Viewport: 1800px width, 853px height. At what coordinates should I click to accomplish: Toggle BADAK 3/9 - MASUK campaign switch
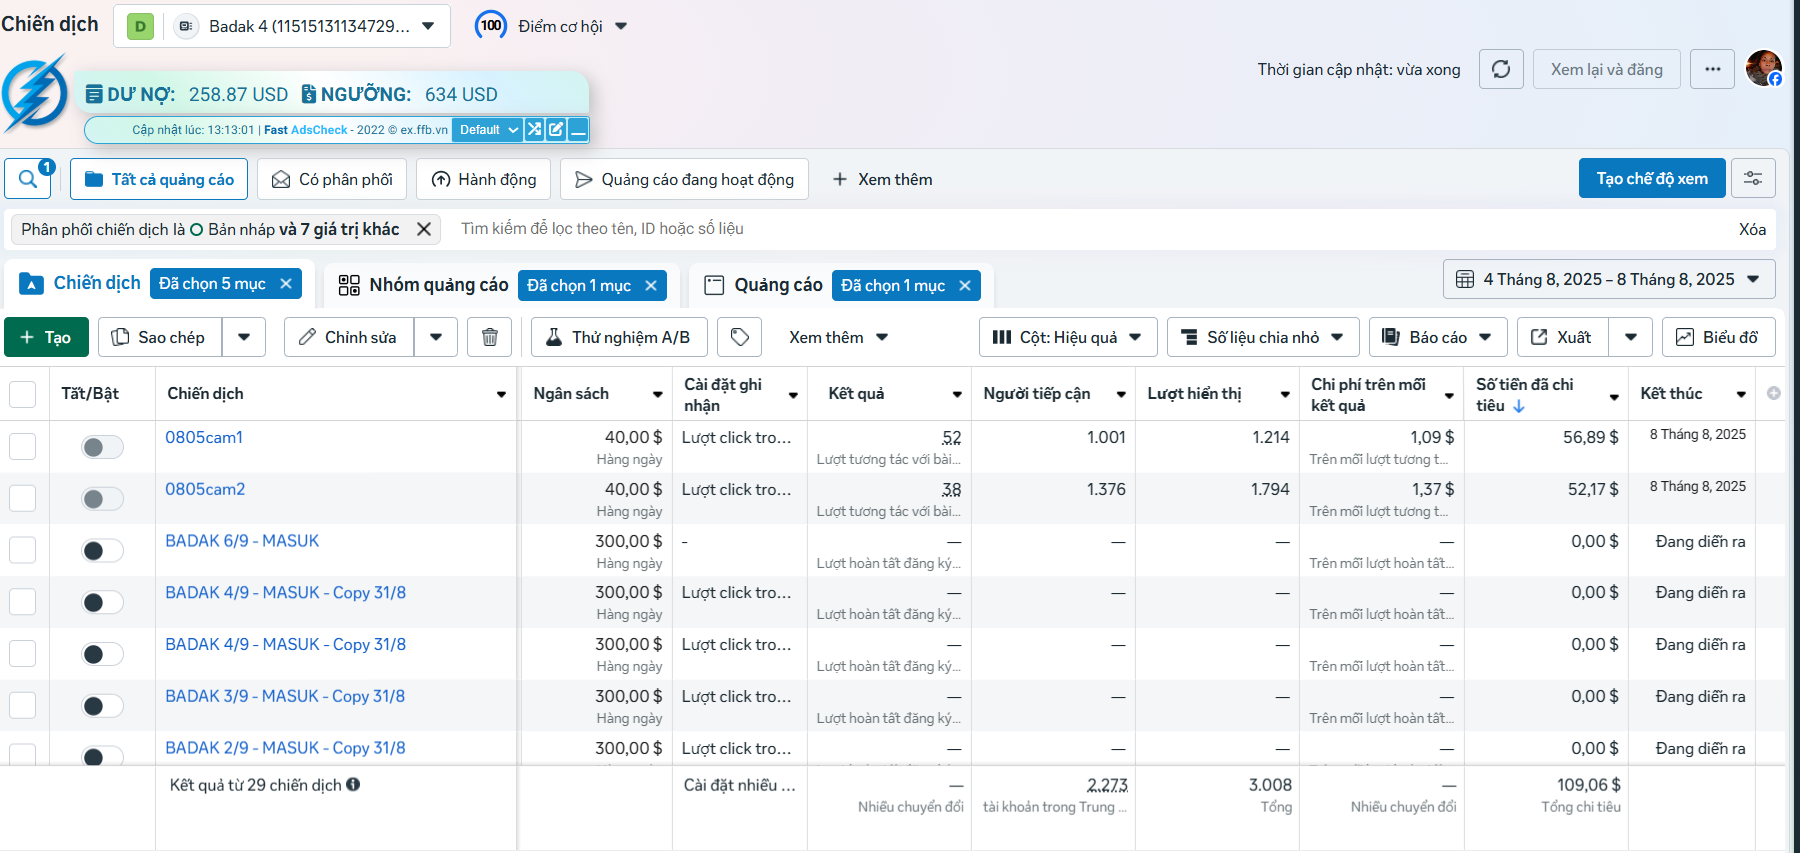[102, 706]
